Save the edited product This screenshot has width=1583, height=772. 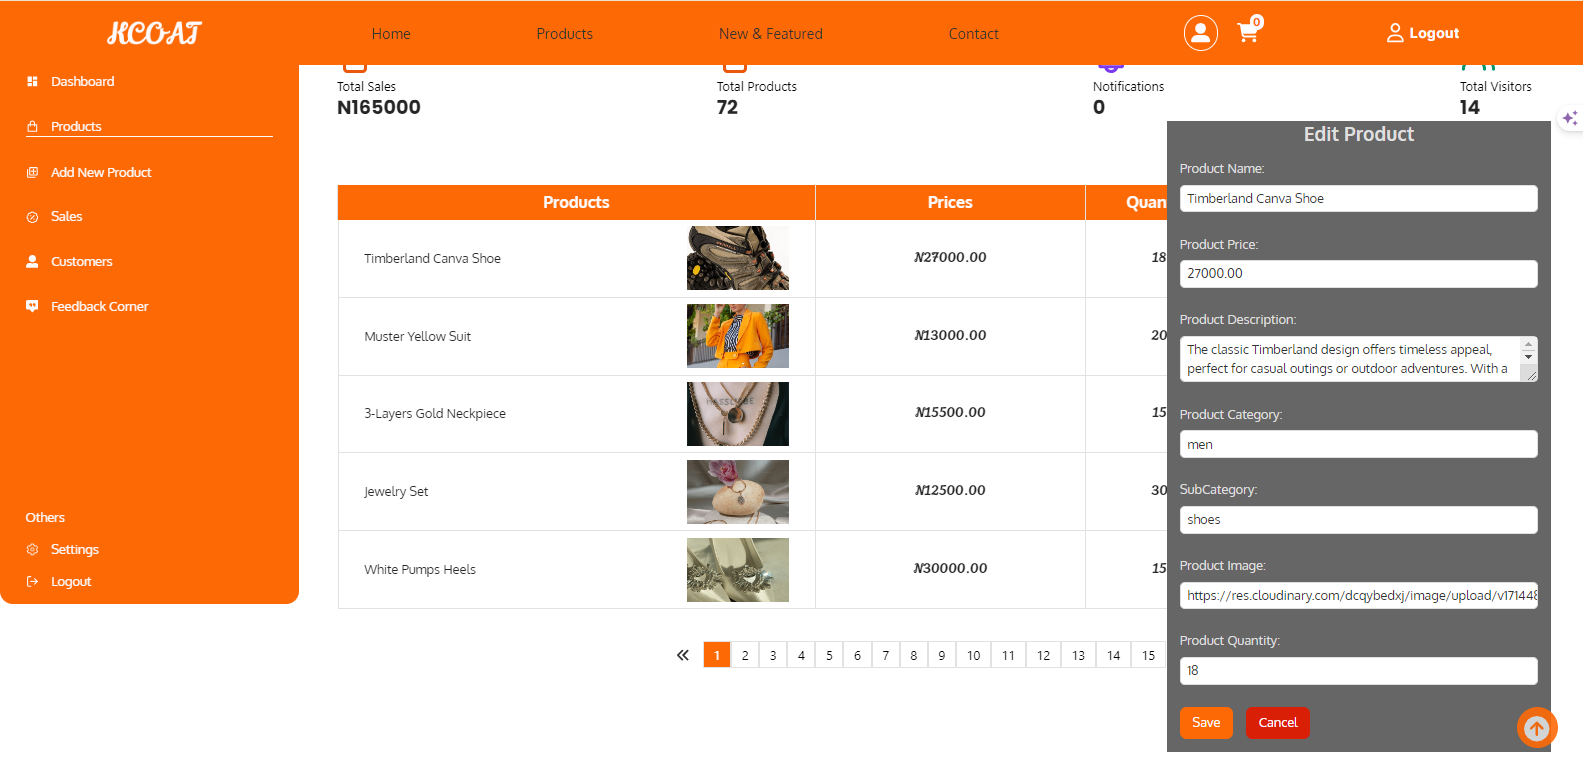1206,723
